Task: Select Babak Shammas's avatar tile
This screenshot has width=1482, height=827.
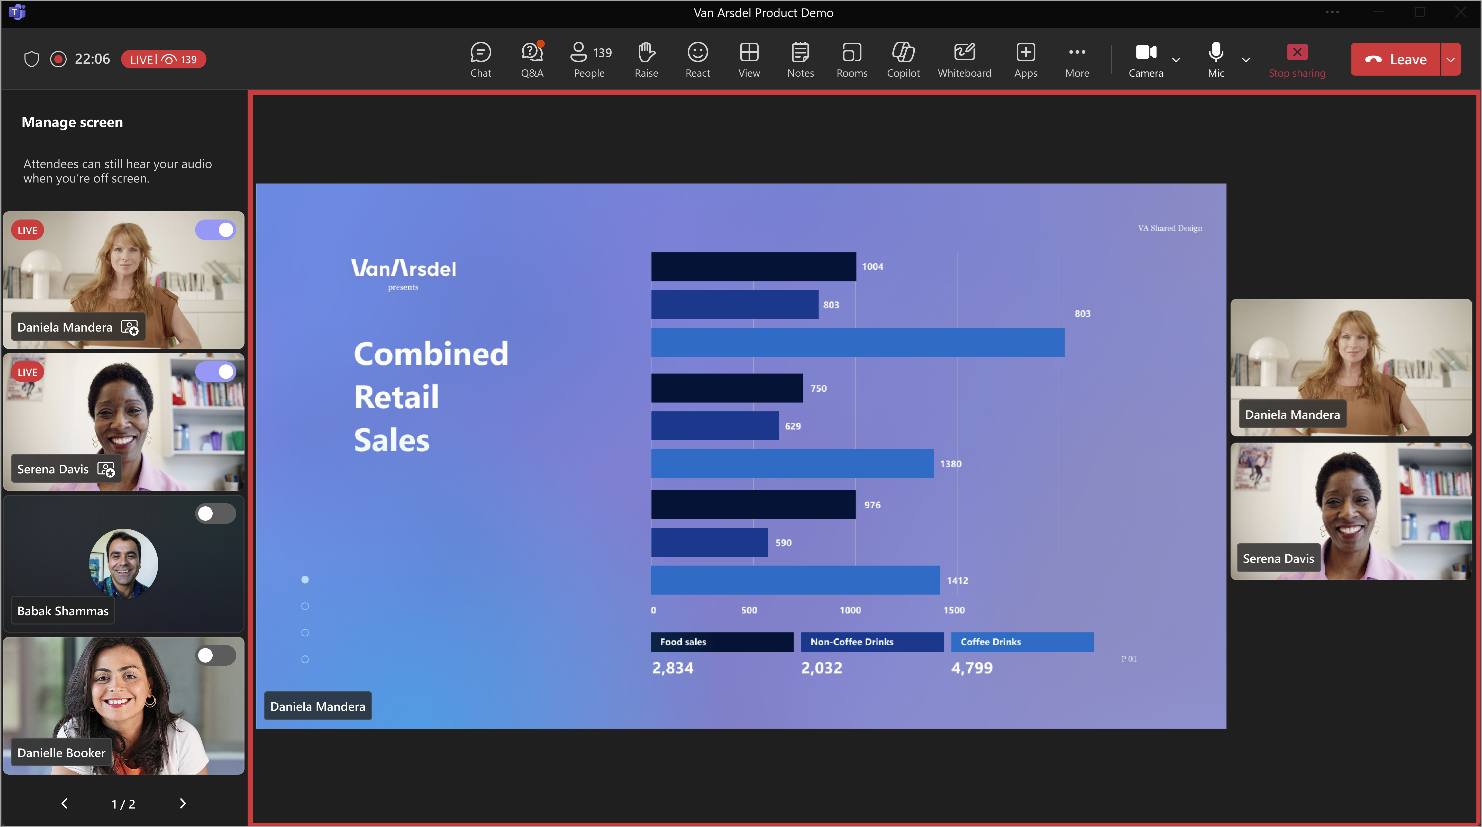Action: coord(124,563)
